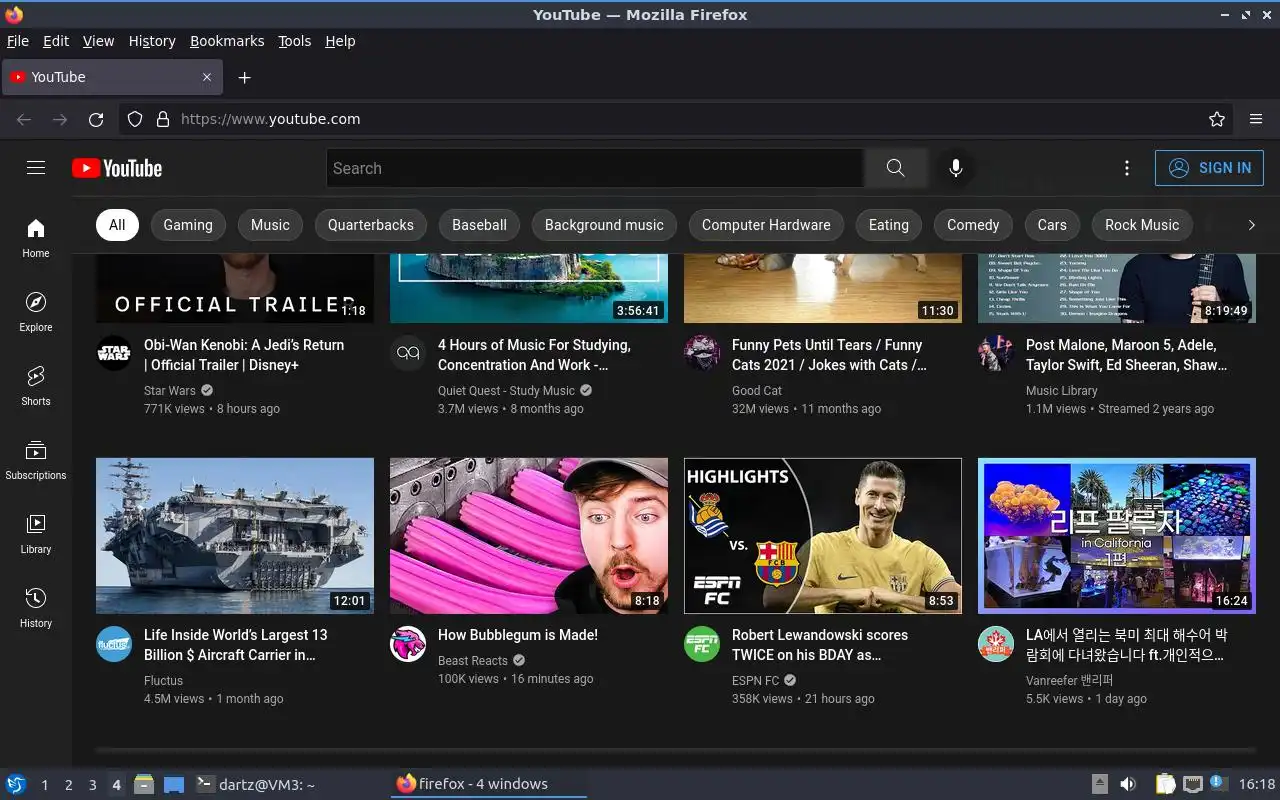Viewport: 1280px width, 800px height.
Task: Close the YouTube browser tab
Action: tap(207, 77)
